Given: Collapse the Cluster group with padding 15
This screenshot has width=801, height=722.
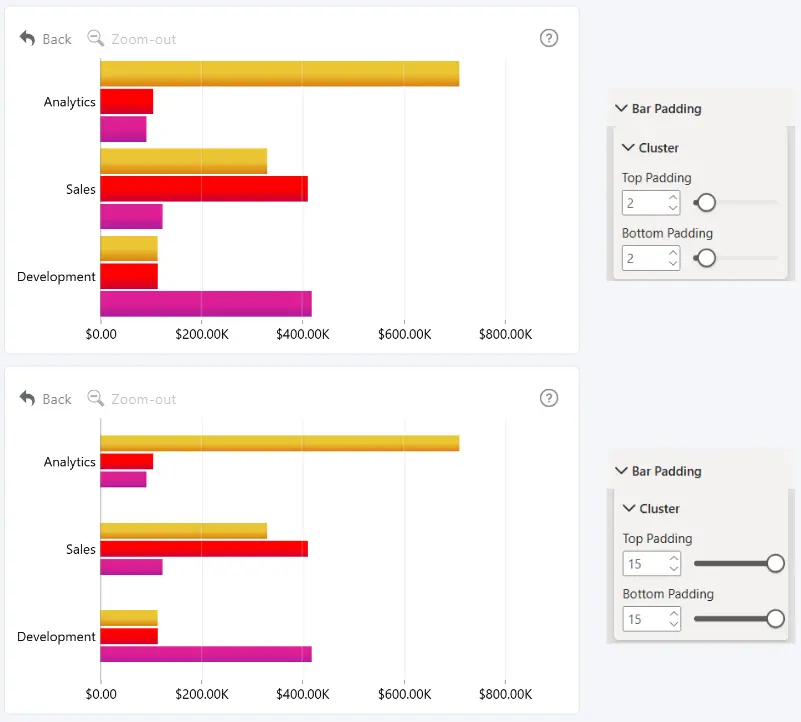Looking at the screenshot, I should pyautogui.click(x=629, y=508).
